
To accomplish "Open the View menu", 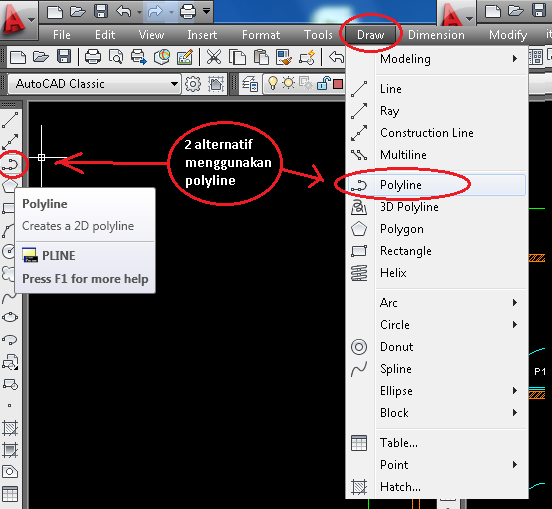I will click(151, 35).
